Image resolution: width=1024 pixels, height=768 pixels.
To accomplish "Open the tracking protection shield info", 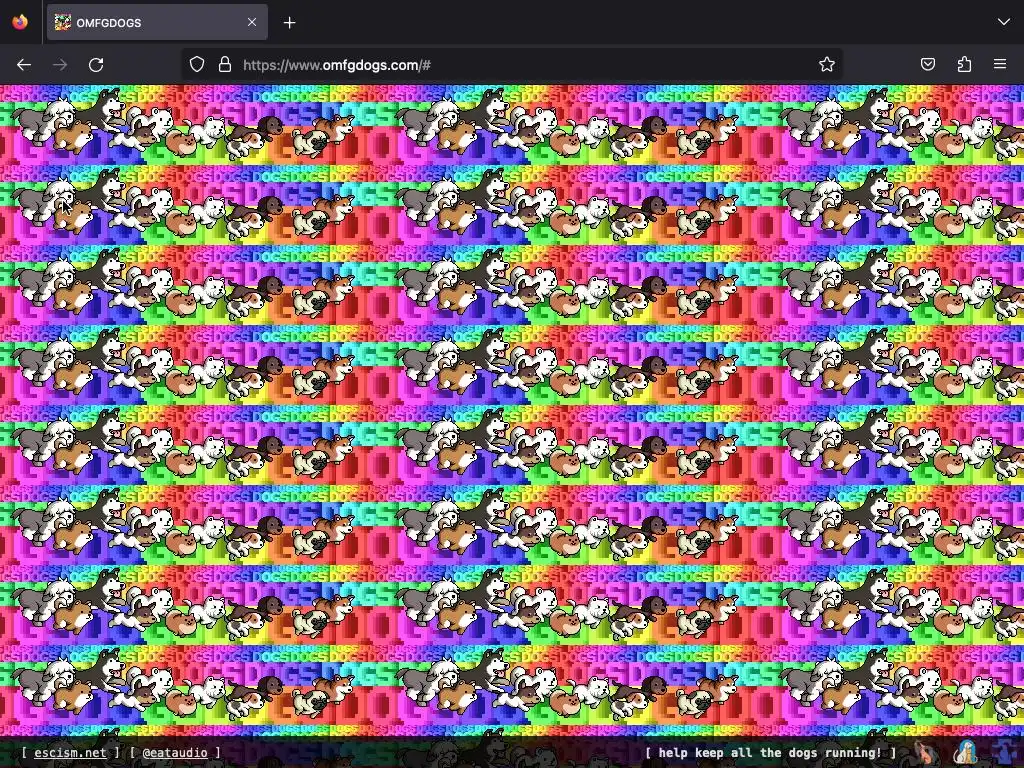I will click(197, 65).
